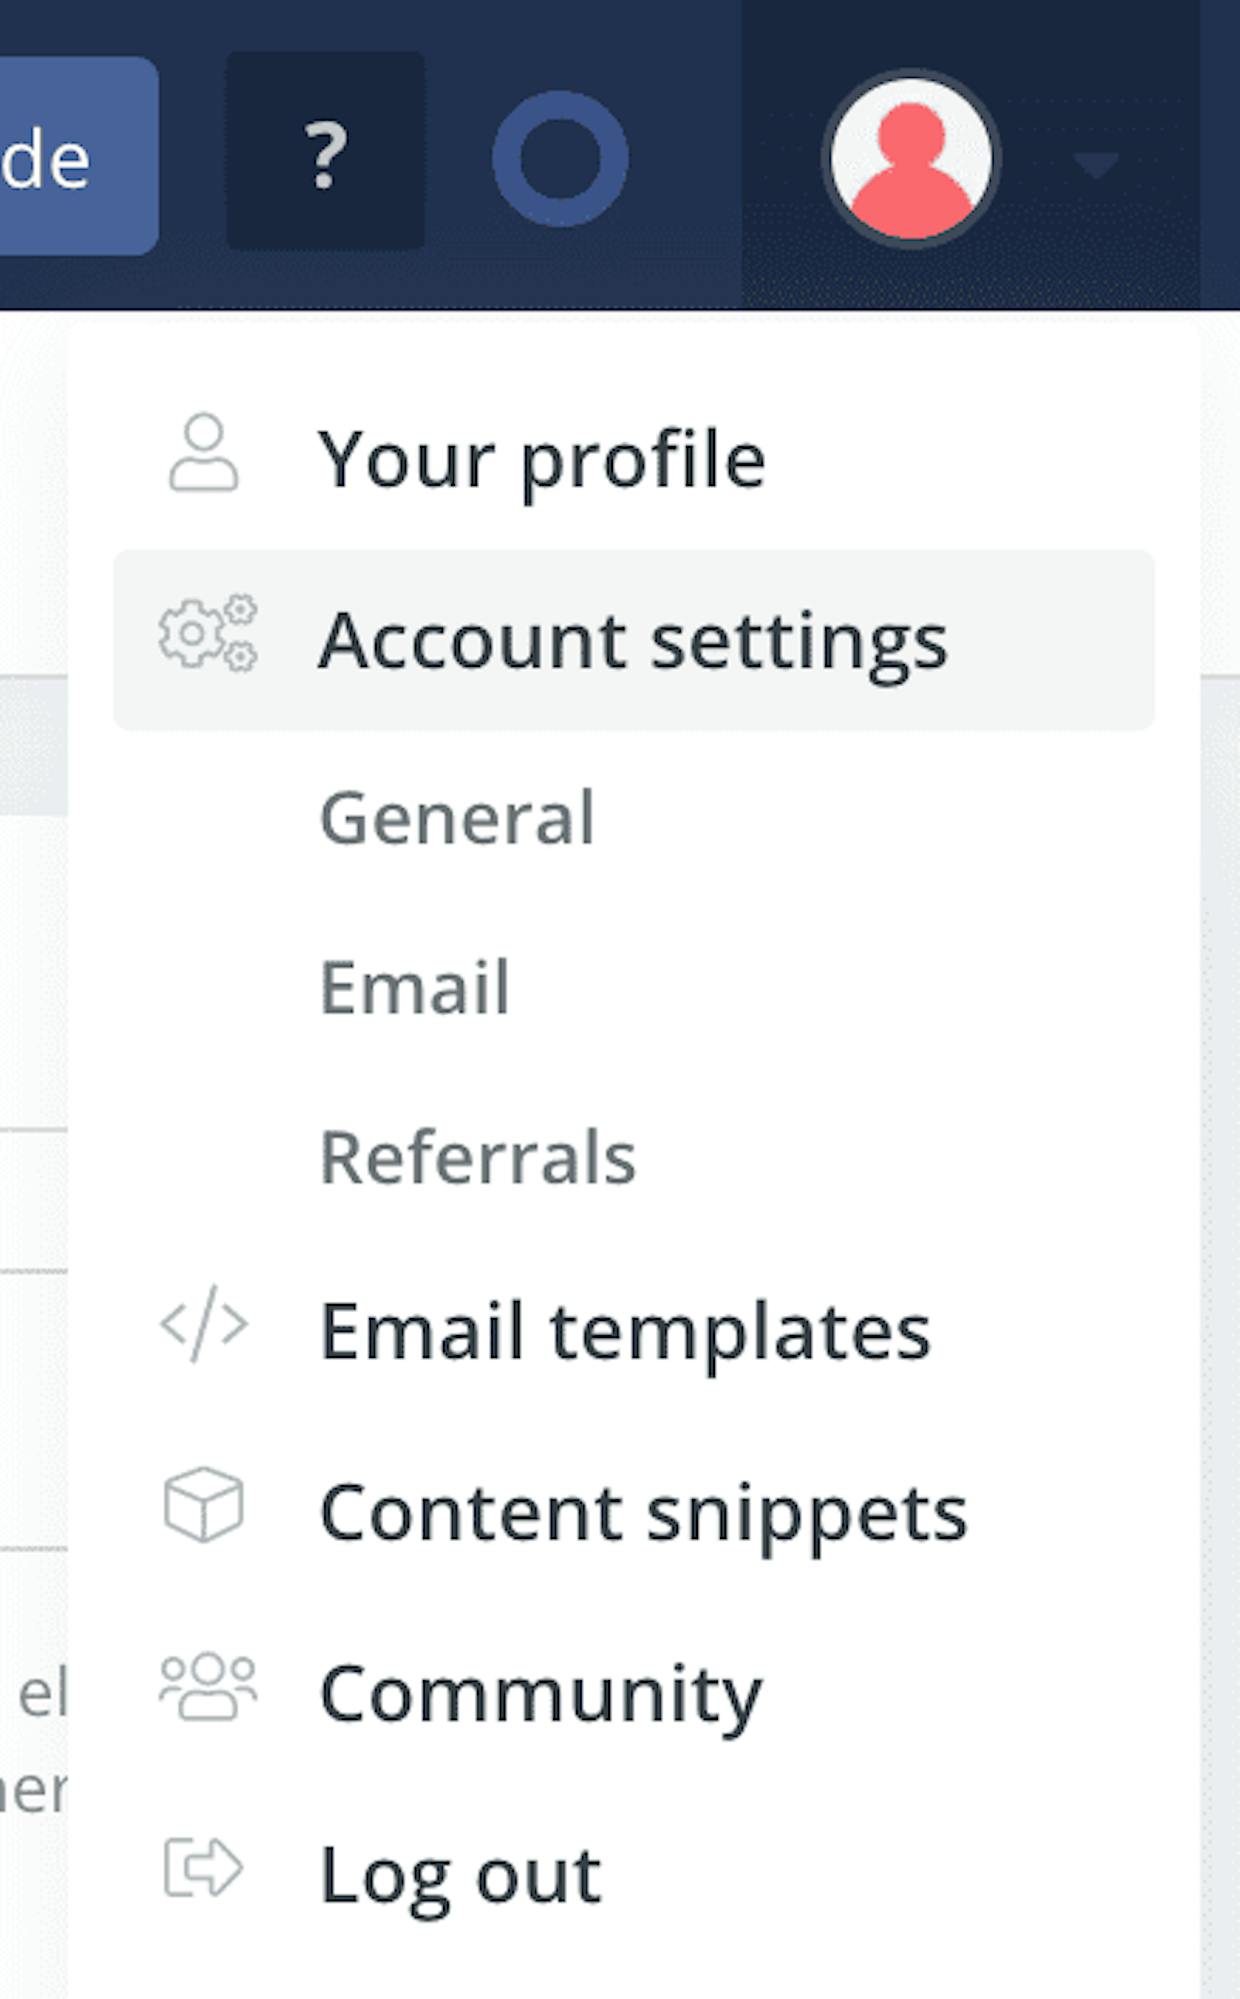
Task: Click the partially visible blue button
Action: (x=78, y=156)
